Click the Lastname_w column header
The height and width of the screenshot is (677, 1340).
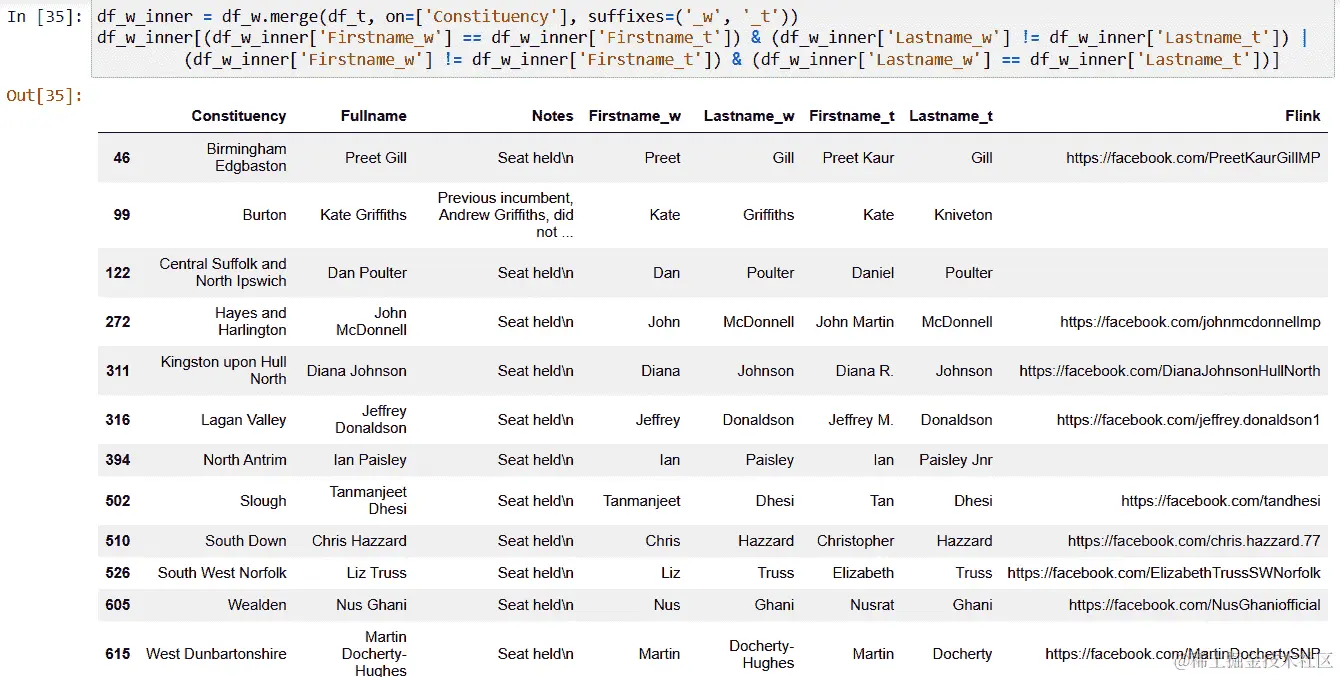(749, 116)
